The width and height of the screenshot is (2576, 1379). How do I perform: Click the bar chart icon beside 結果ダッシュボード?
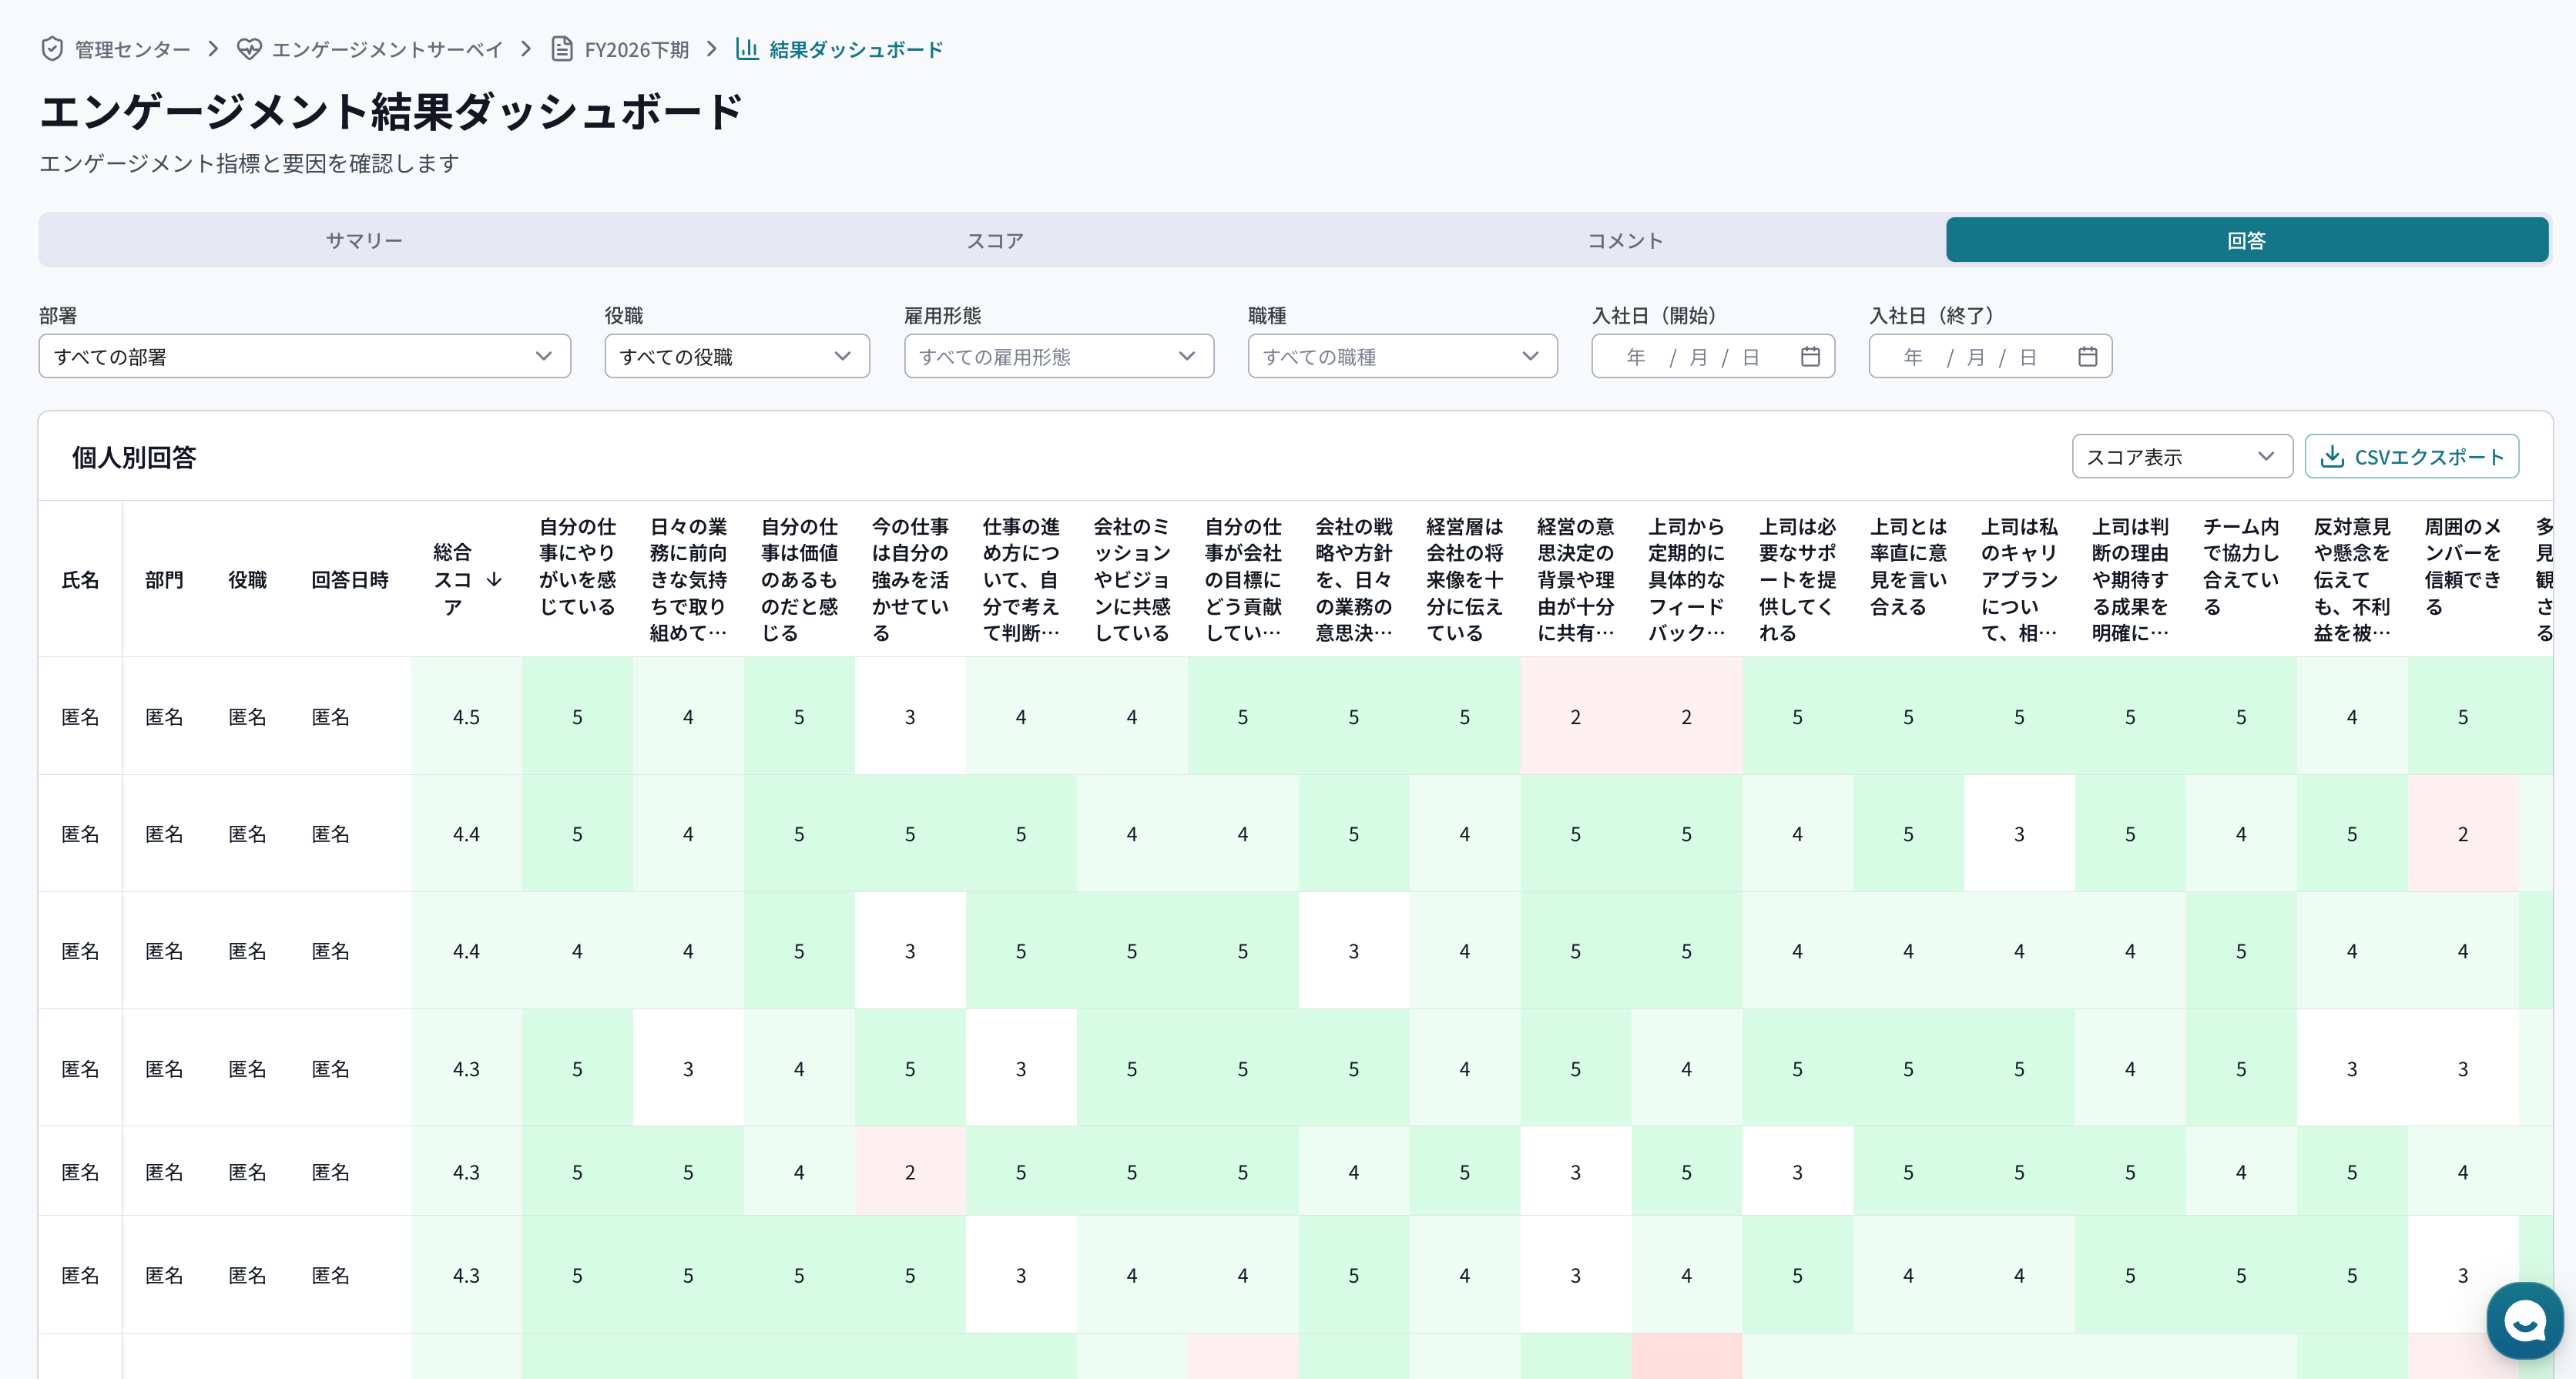(x=746, y=48)
